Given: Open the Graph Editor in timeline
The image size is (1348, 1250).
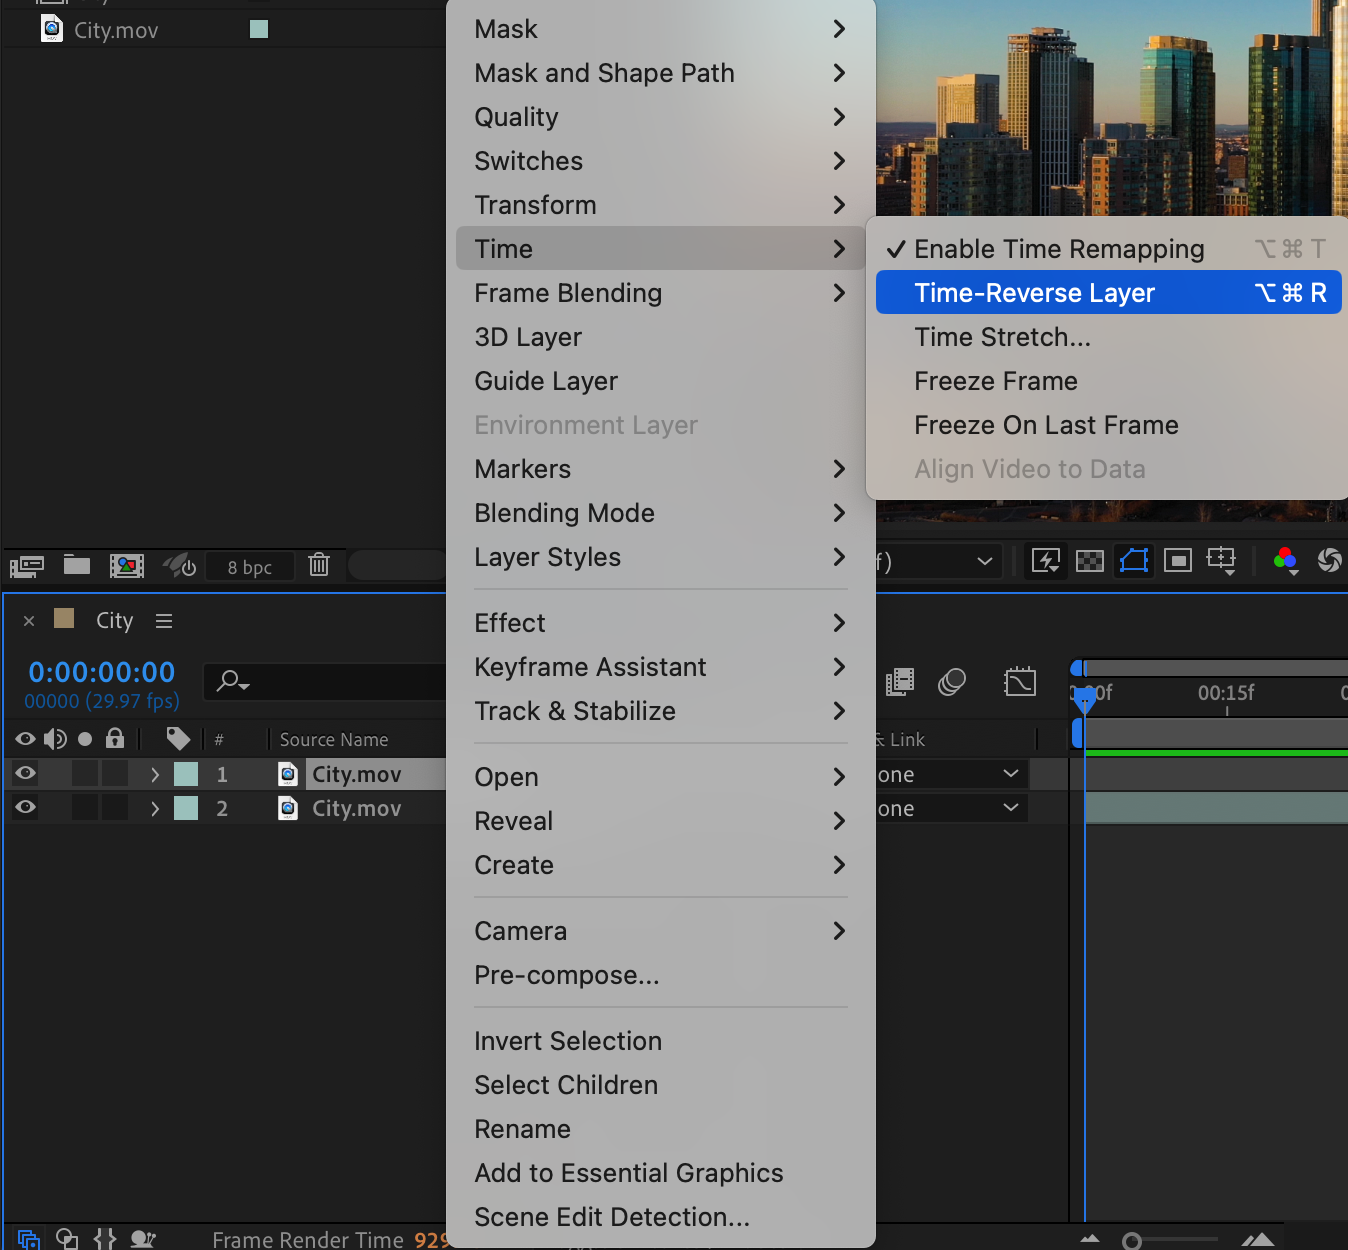Looking at the screenshot, I should coord(1019,682).
